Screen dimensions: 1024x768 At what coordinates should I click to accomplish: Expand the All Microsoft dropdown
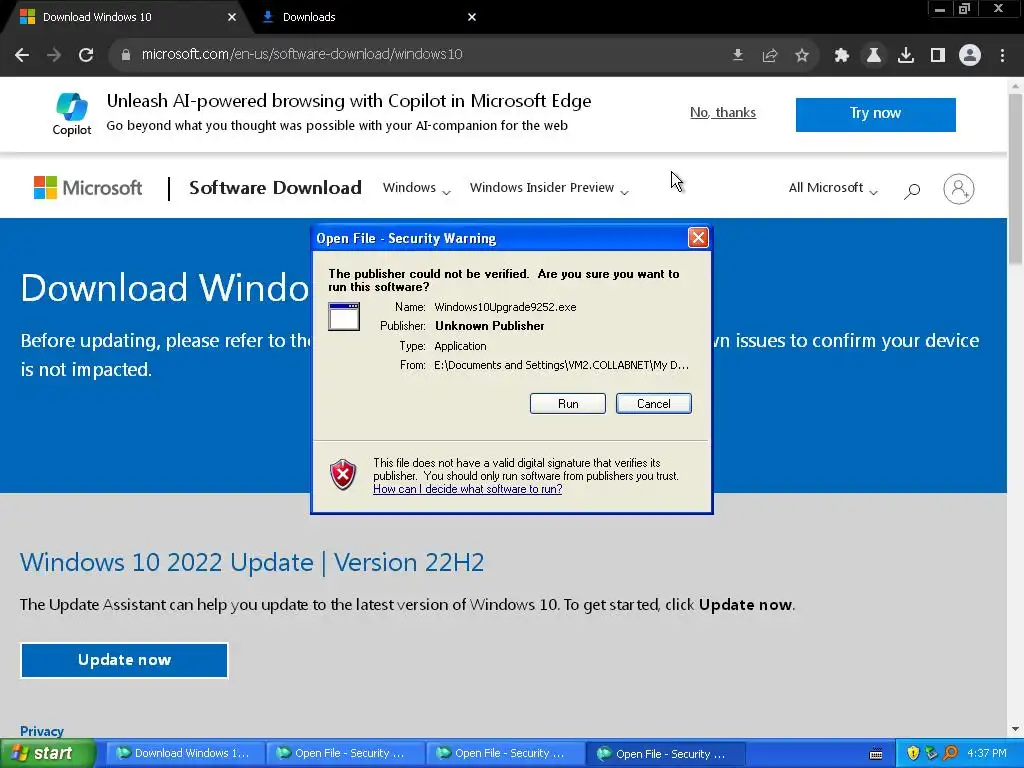[833, 188]
